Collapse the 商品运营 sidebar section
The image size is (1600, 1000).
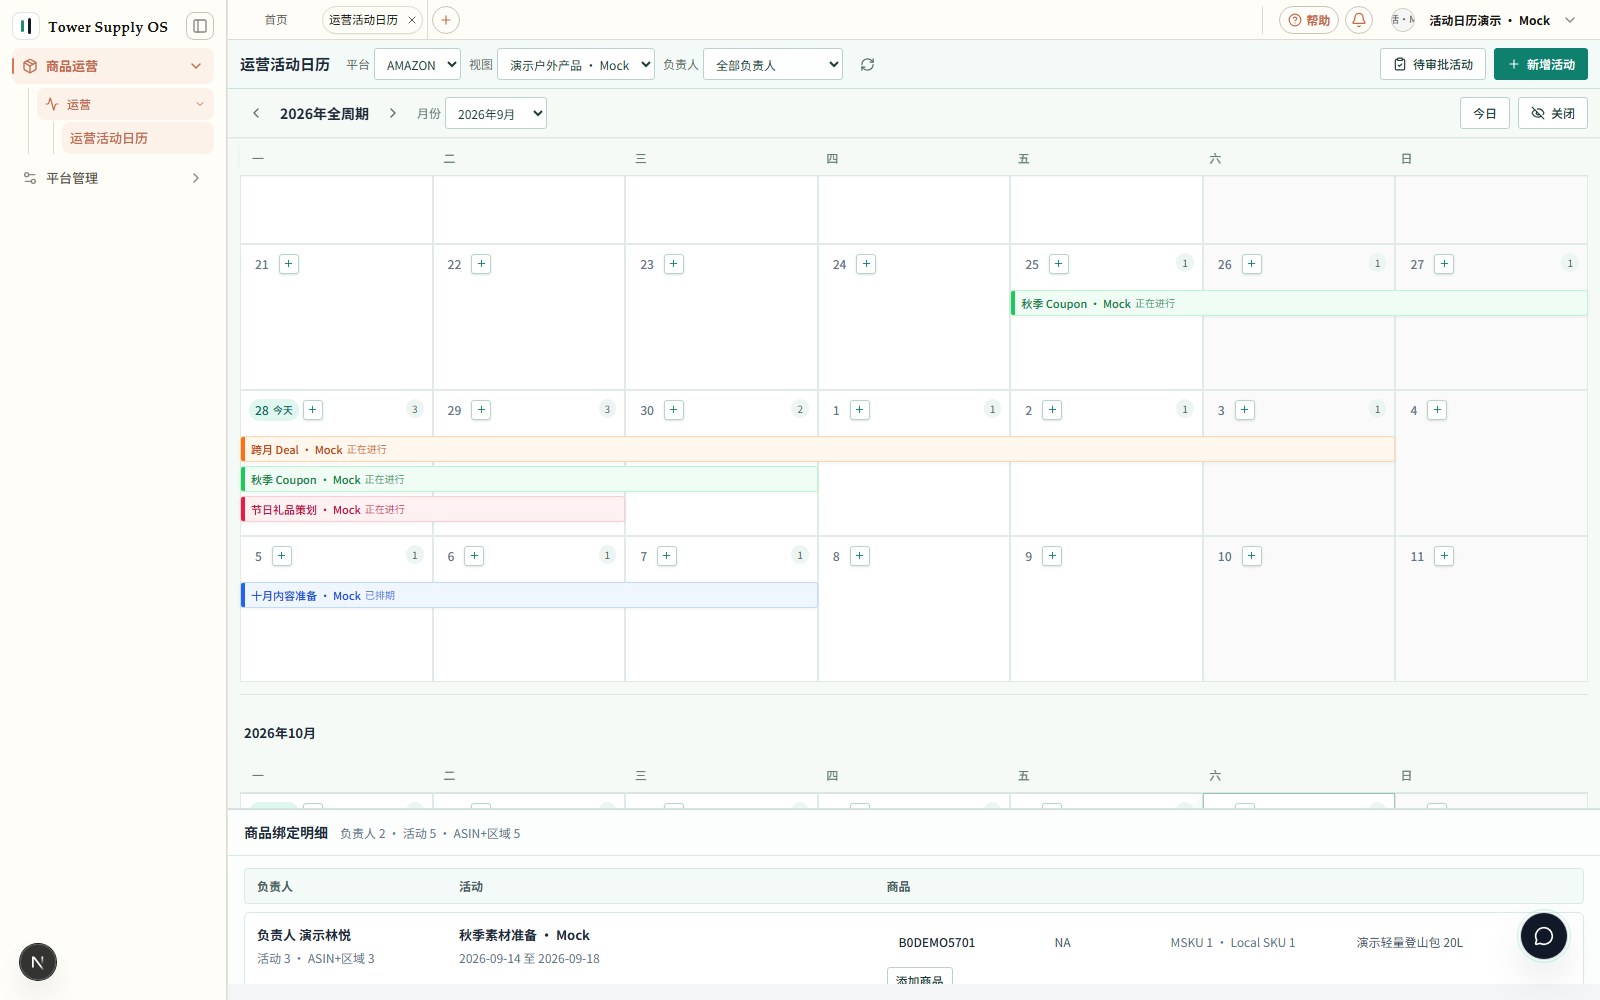point(113,66)
